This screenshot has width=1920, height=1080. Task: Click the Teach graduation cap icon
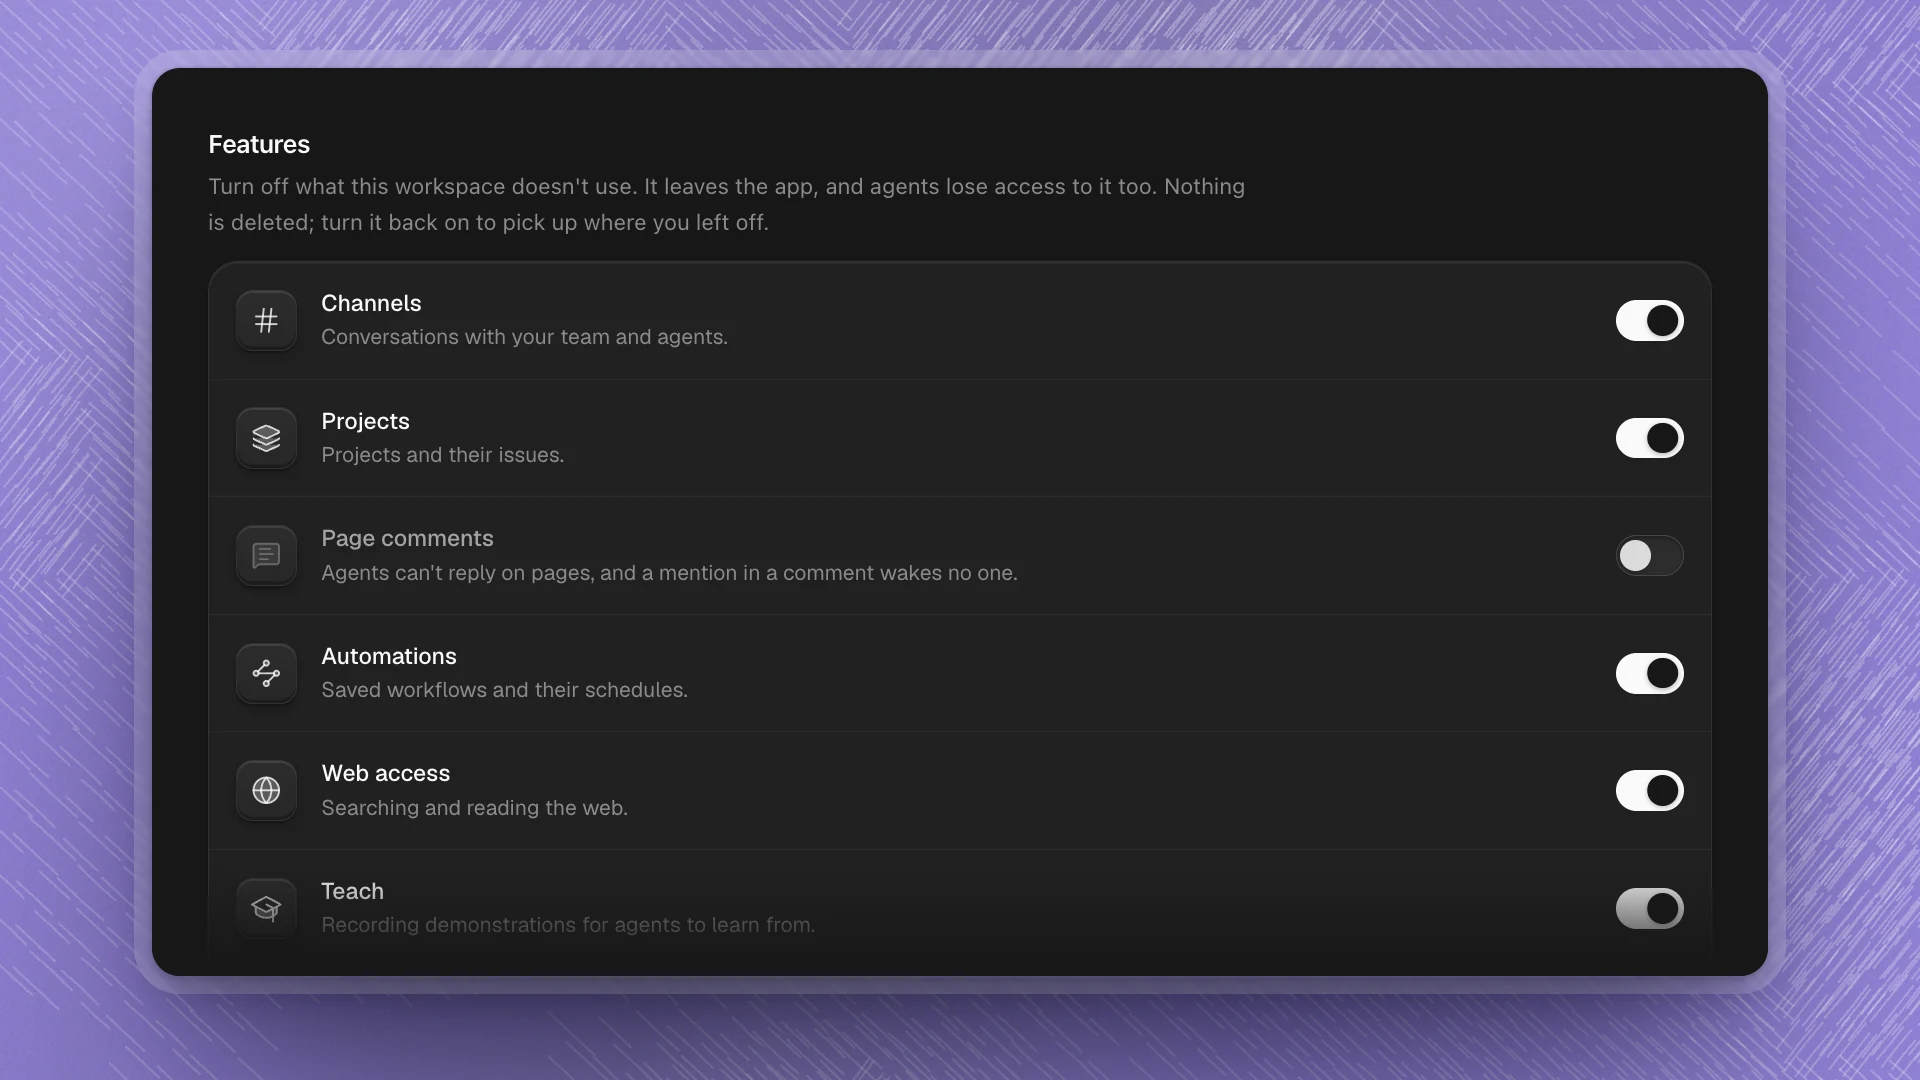click(266, 908)
